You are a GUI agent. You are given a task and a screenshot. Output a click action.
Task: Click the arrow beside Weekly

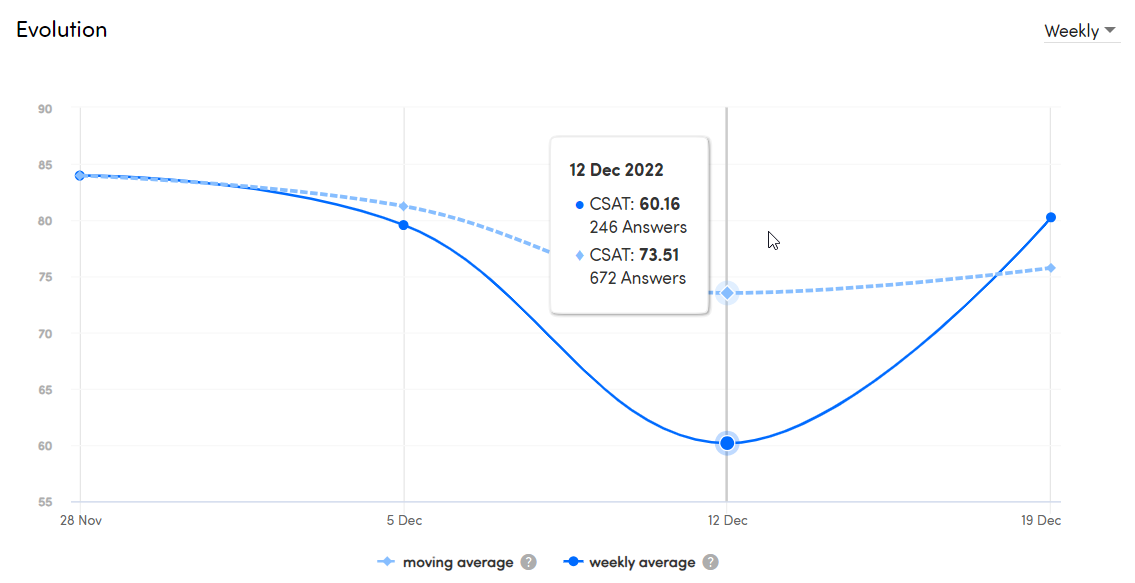point(1110,31)
